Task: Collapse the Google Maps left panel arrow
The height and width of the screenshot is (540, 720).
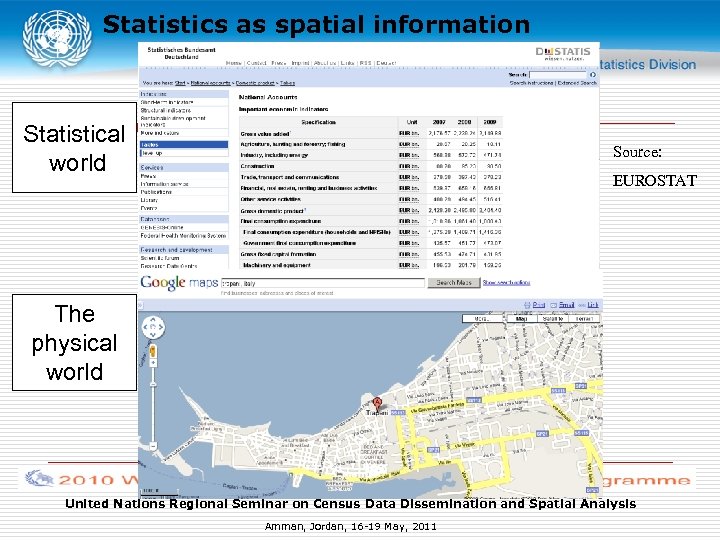Action: point(141,305)
